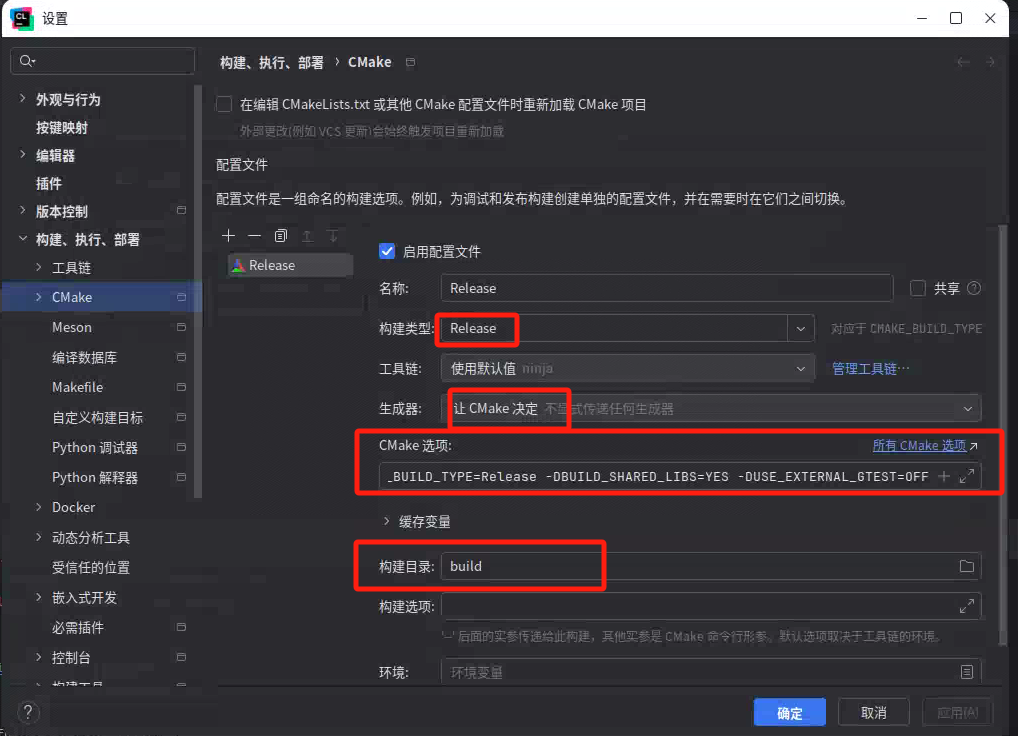Click the settings tree vertical scrollbar
The width and height of the screenshot is (1018, 736).
198,292
